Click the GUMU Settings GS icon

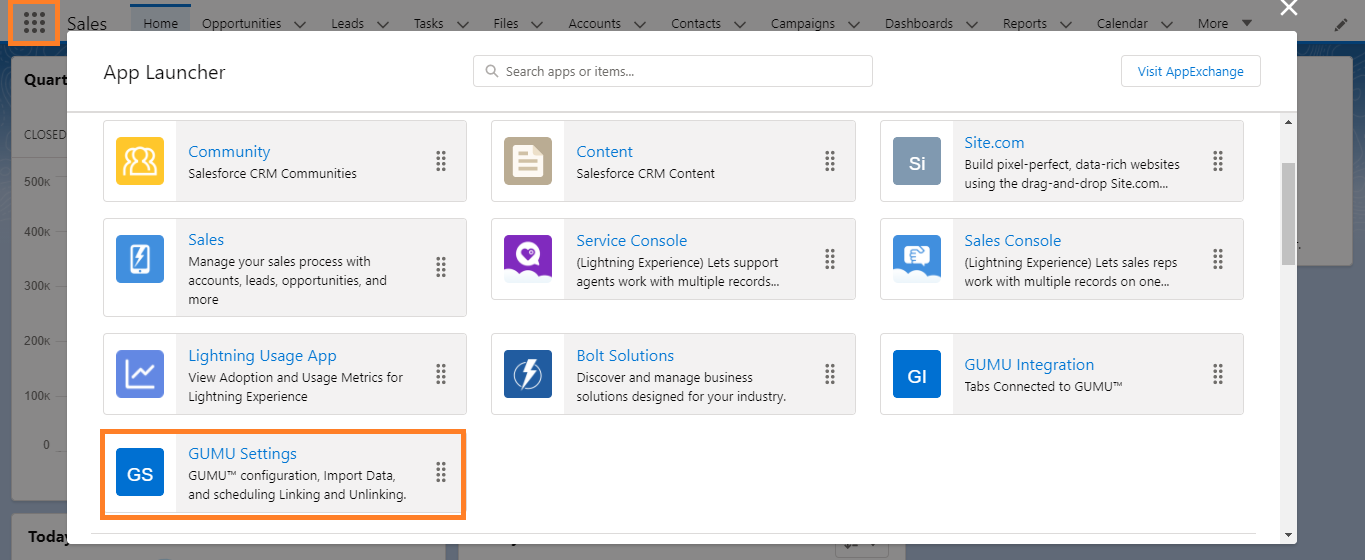140,472
